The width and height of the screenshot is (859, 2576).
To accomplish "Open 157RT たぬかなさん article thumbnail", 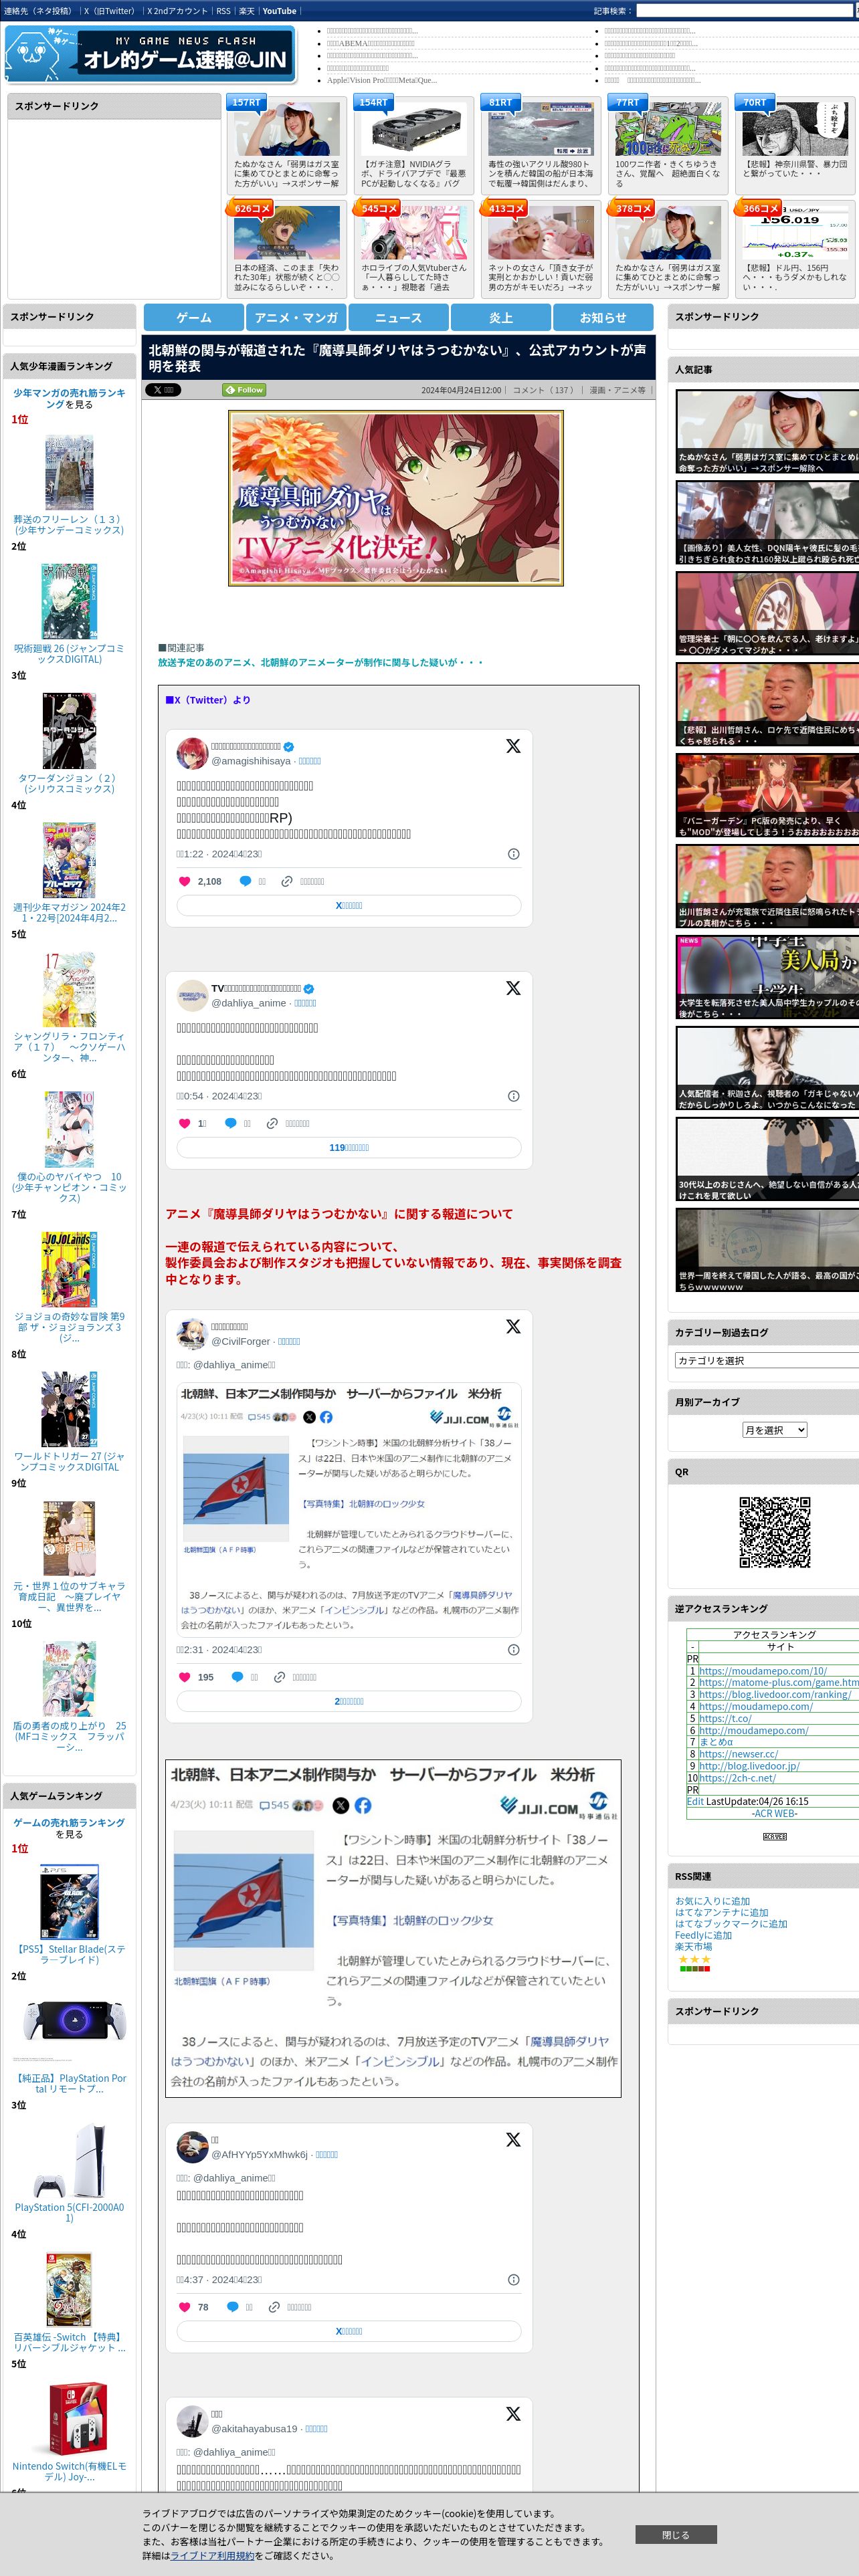I will [x=287, y=129].
